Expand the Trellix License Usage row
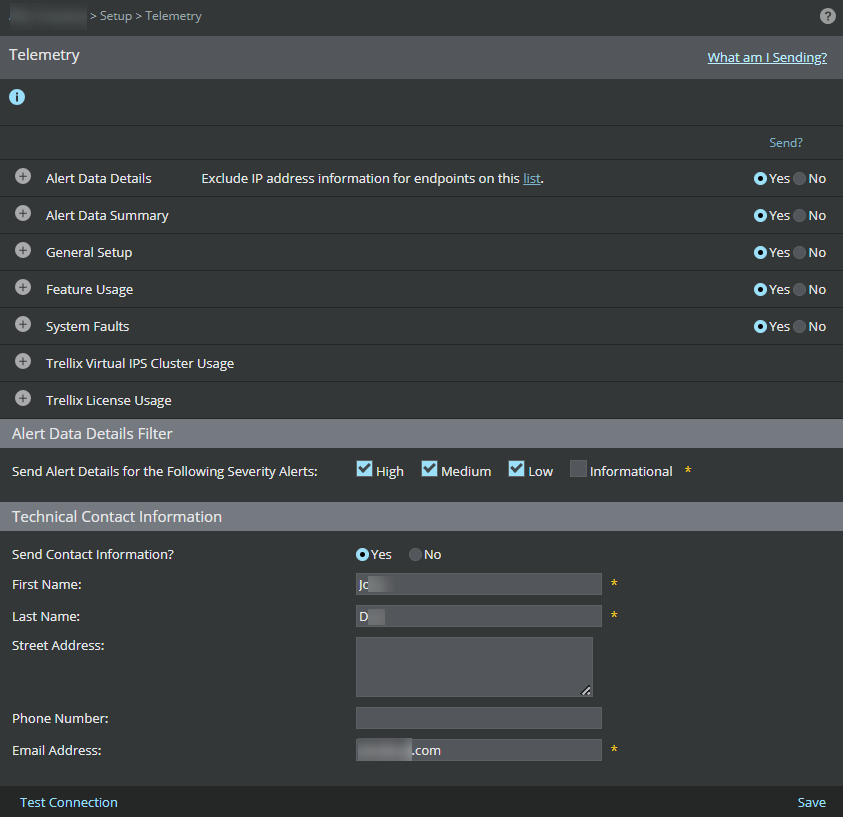The image size is (843, 817). pos(23,399)
